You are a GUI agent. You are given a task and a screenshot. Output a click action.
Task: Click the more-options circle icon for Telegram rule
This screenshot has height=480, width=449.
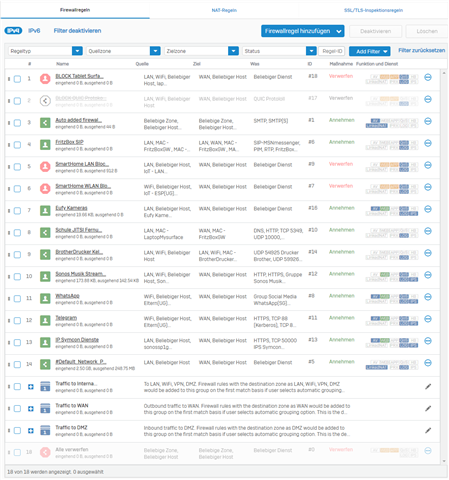428,319
